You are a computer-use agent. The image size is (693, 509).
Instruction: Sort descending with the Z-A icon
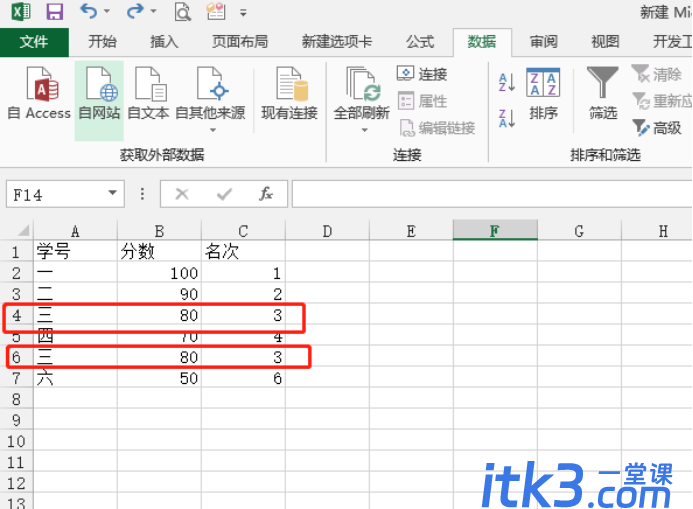point(506,118)
